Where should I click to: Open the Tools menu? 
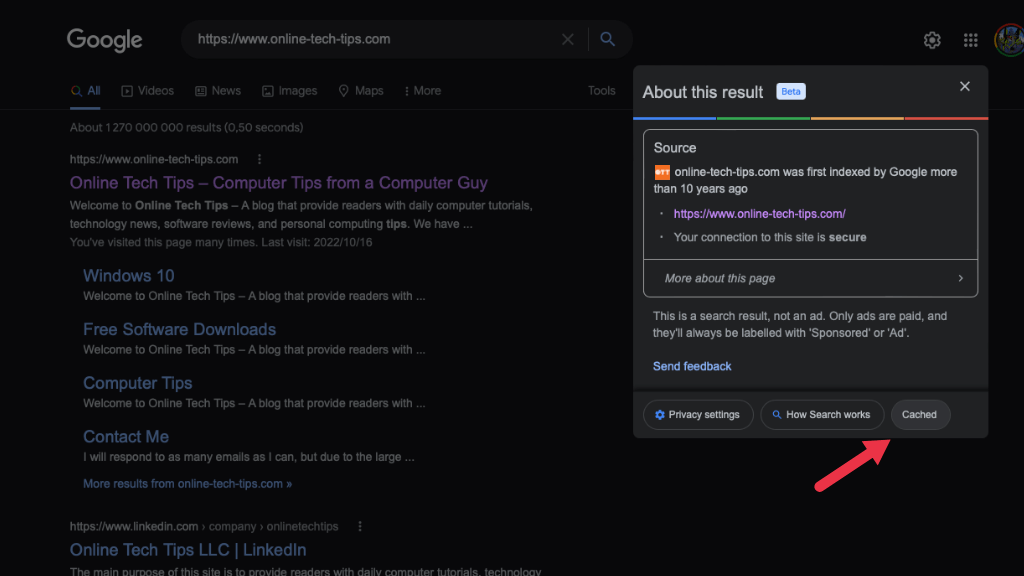(x=601, y=91)
